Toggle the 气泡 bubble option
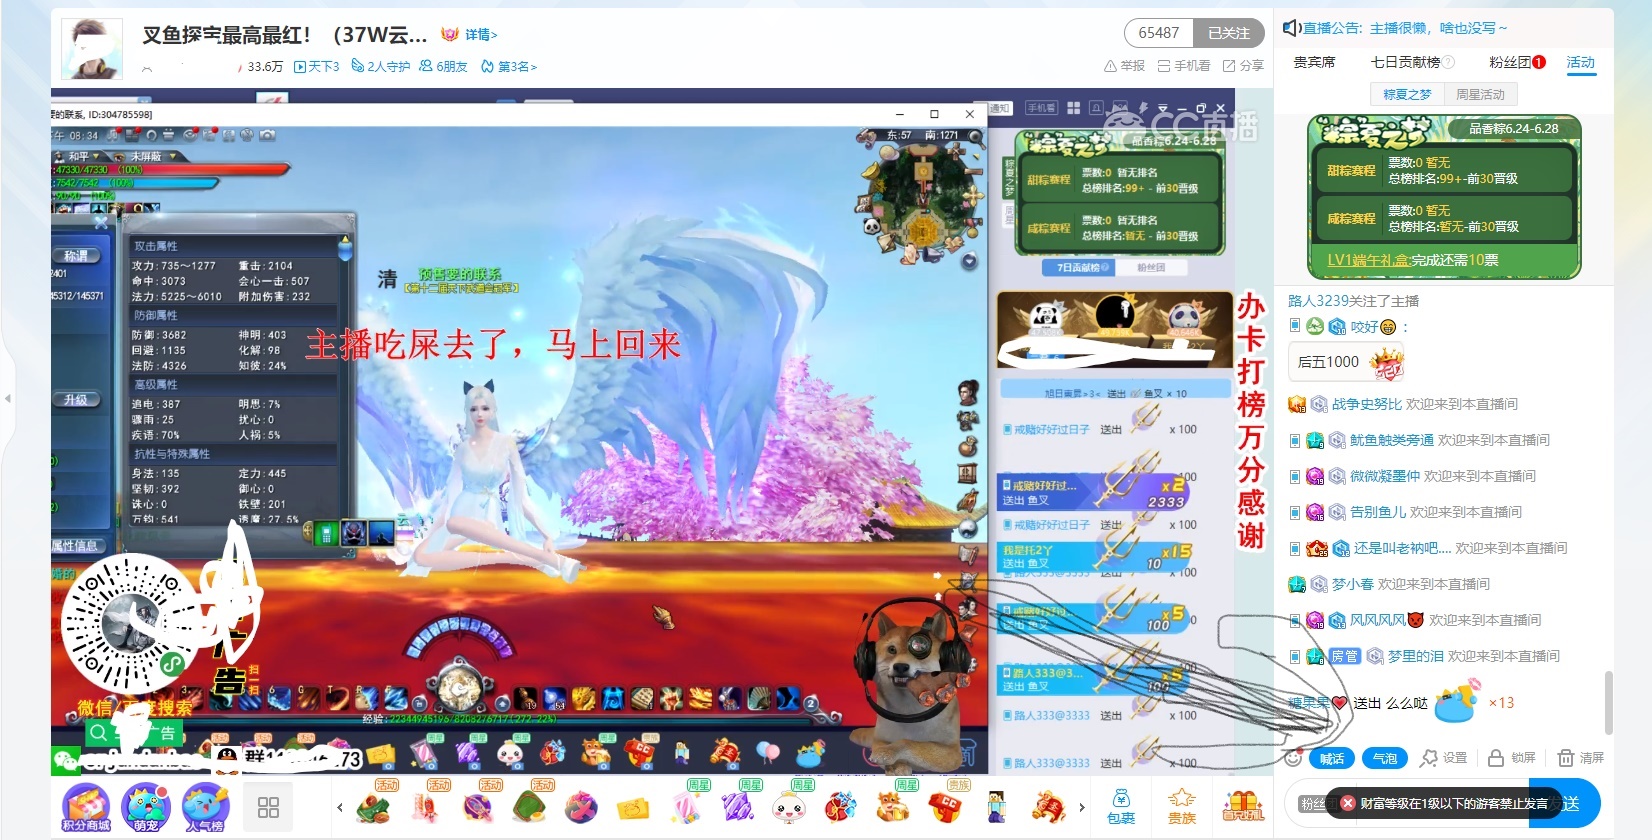Viewport: 1652px width, 840px height. tap(1385, 758)
